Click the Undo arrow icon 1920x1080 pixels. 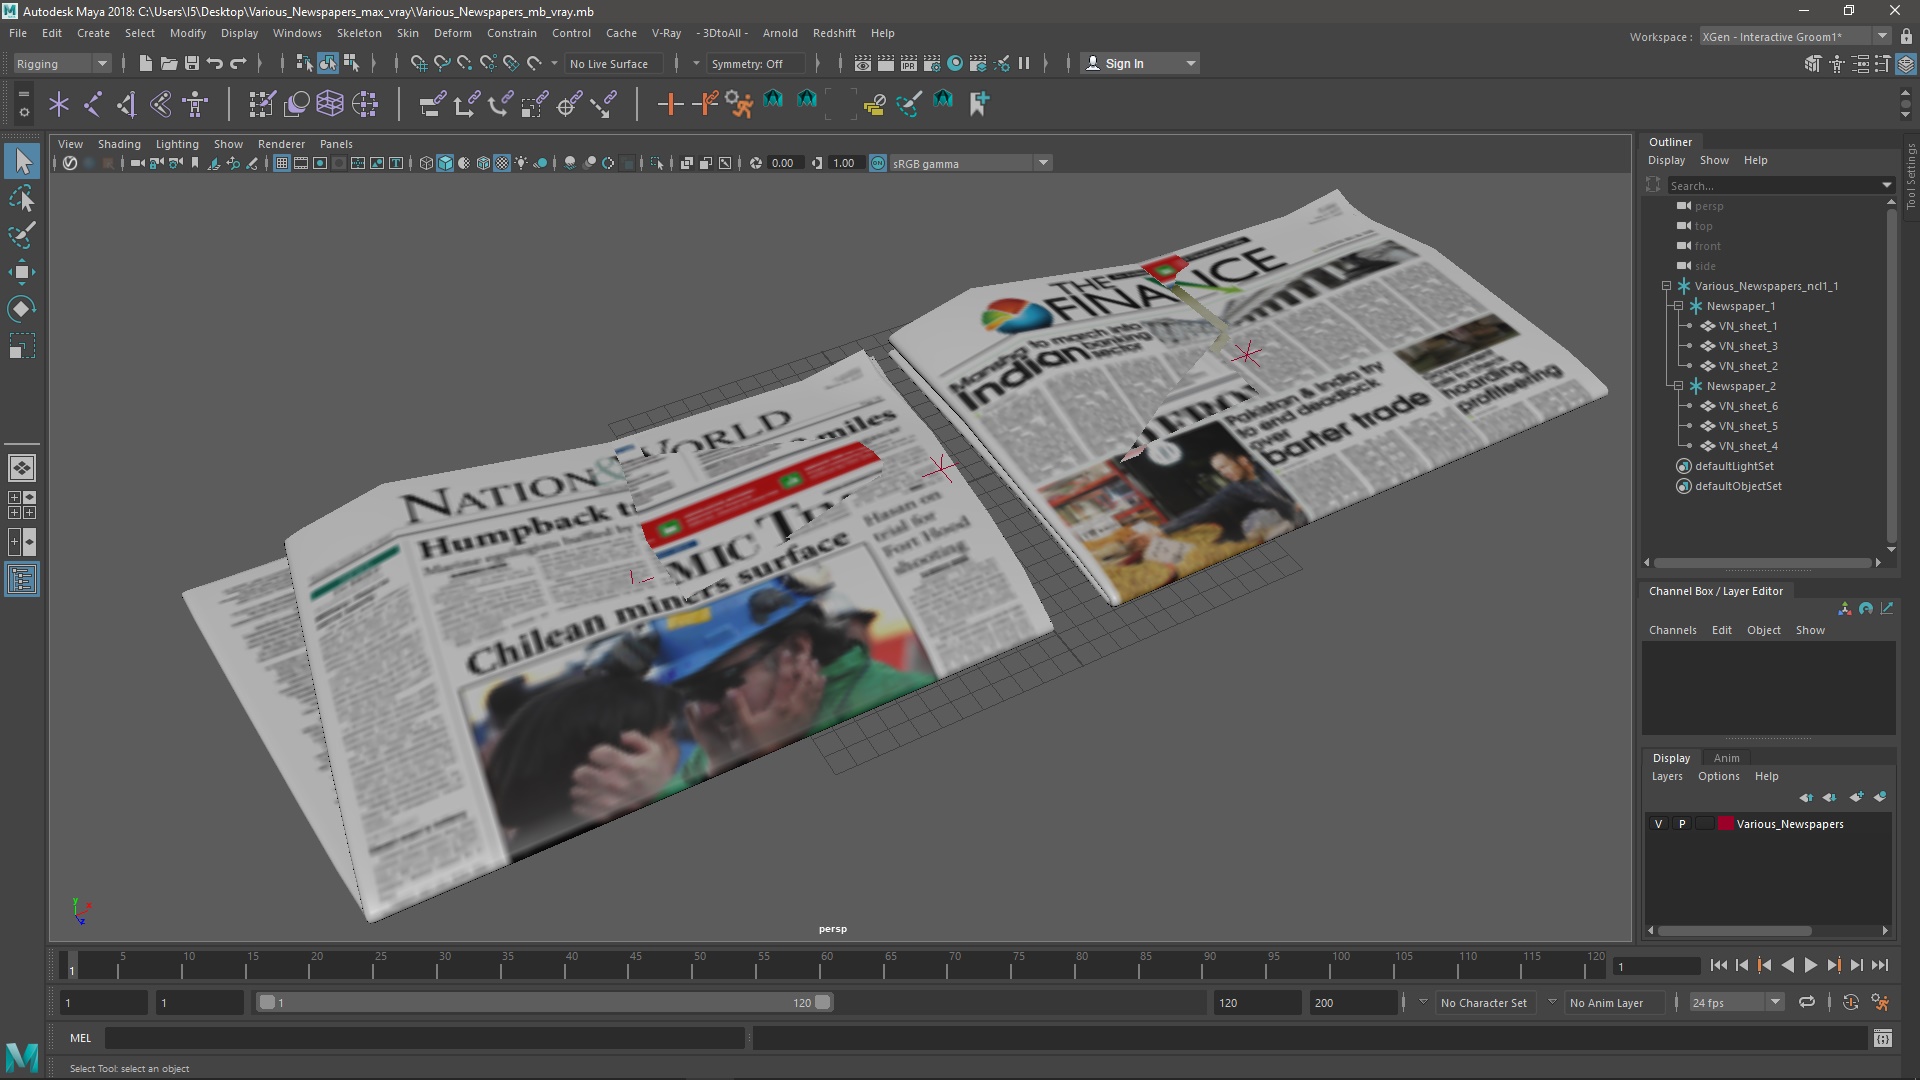[x=215, y=63]
